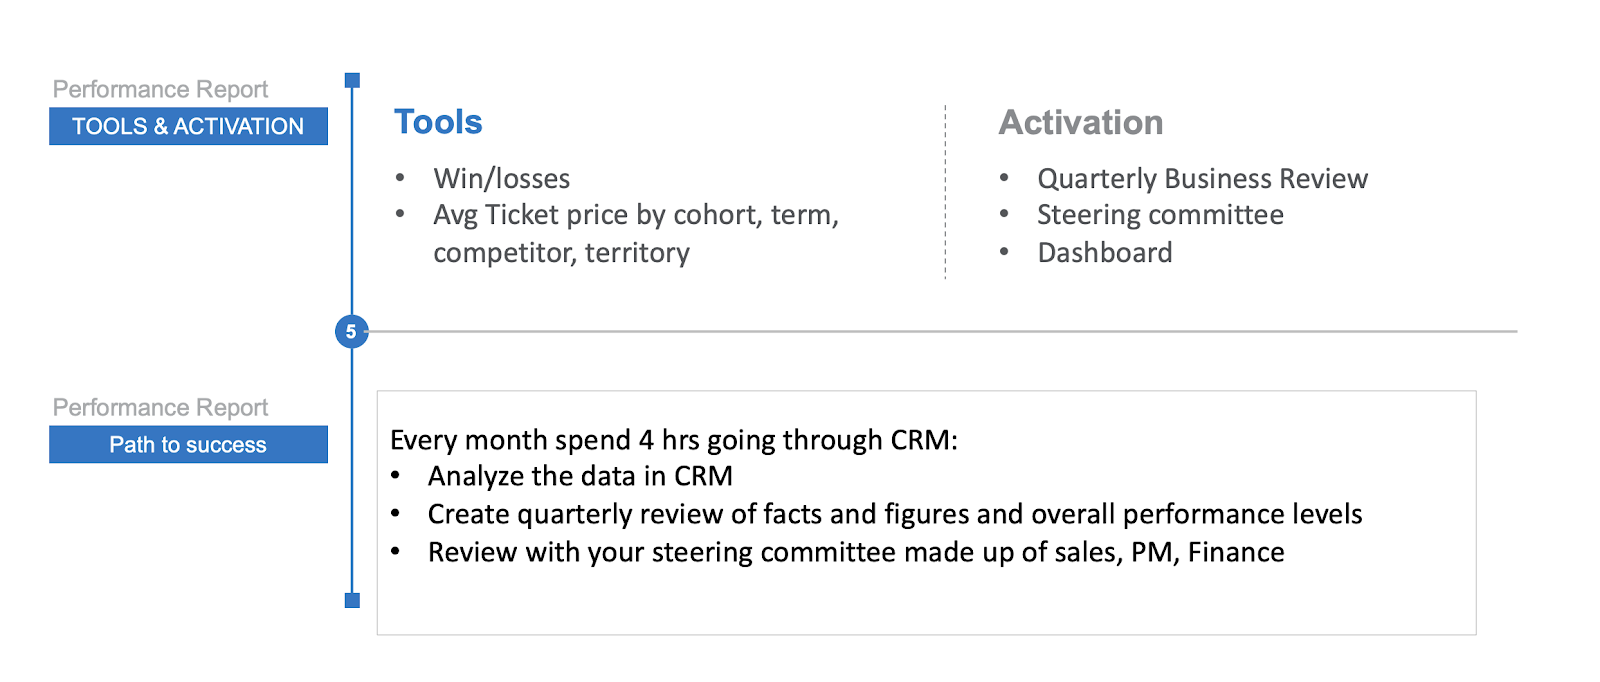Select the Quarterly Business Review bullet
Image resolution: width=1600 pixels, height=682 pixels.
tap(1202, 178)
